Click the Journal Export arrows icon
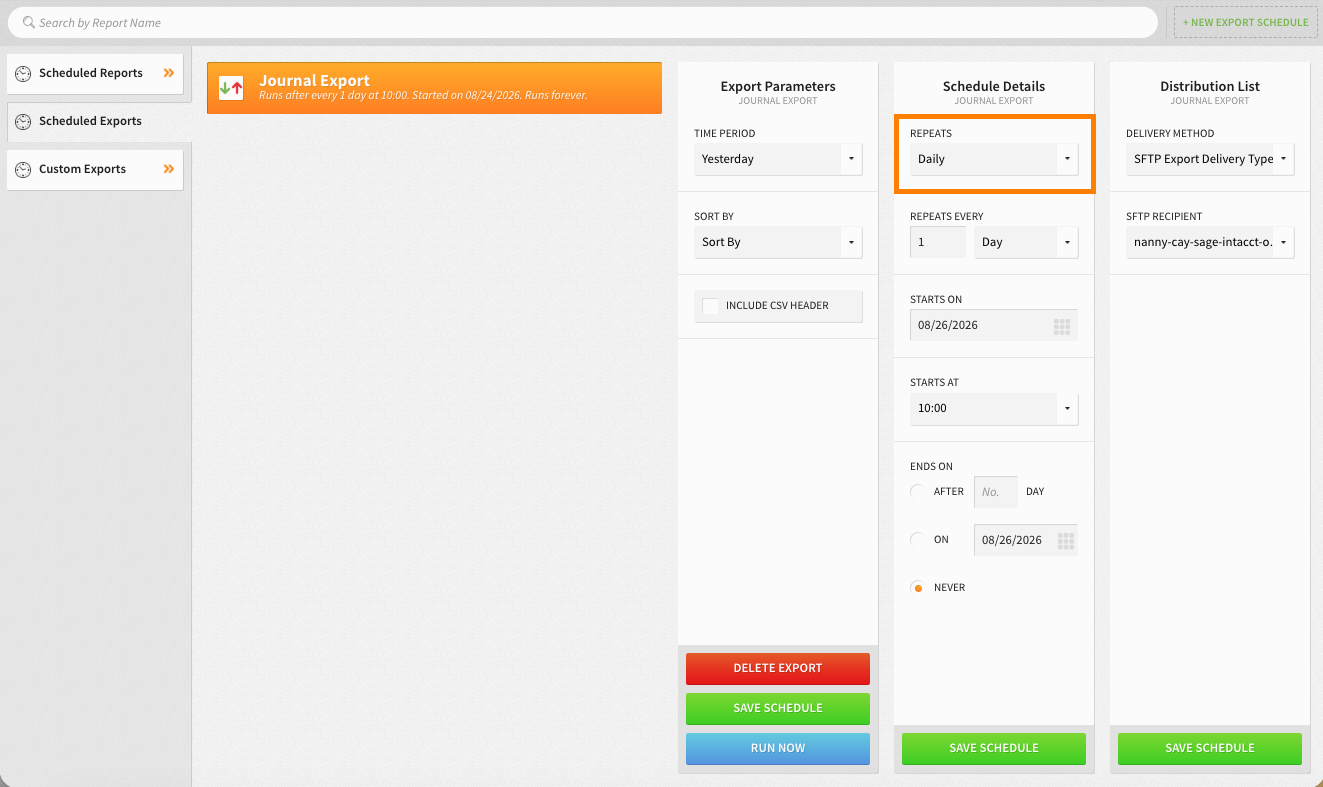The width and height of the screenshot is (1323, 787). (x=231, y=88)
